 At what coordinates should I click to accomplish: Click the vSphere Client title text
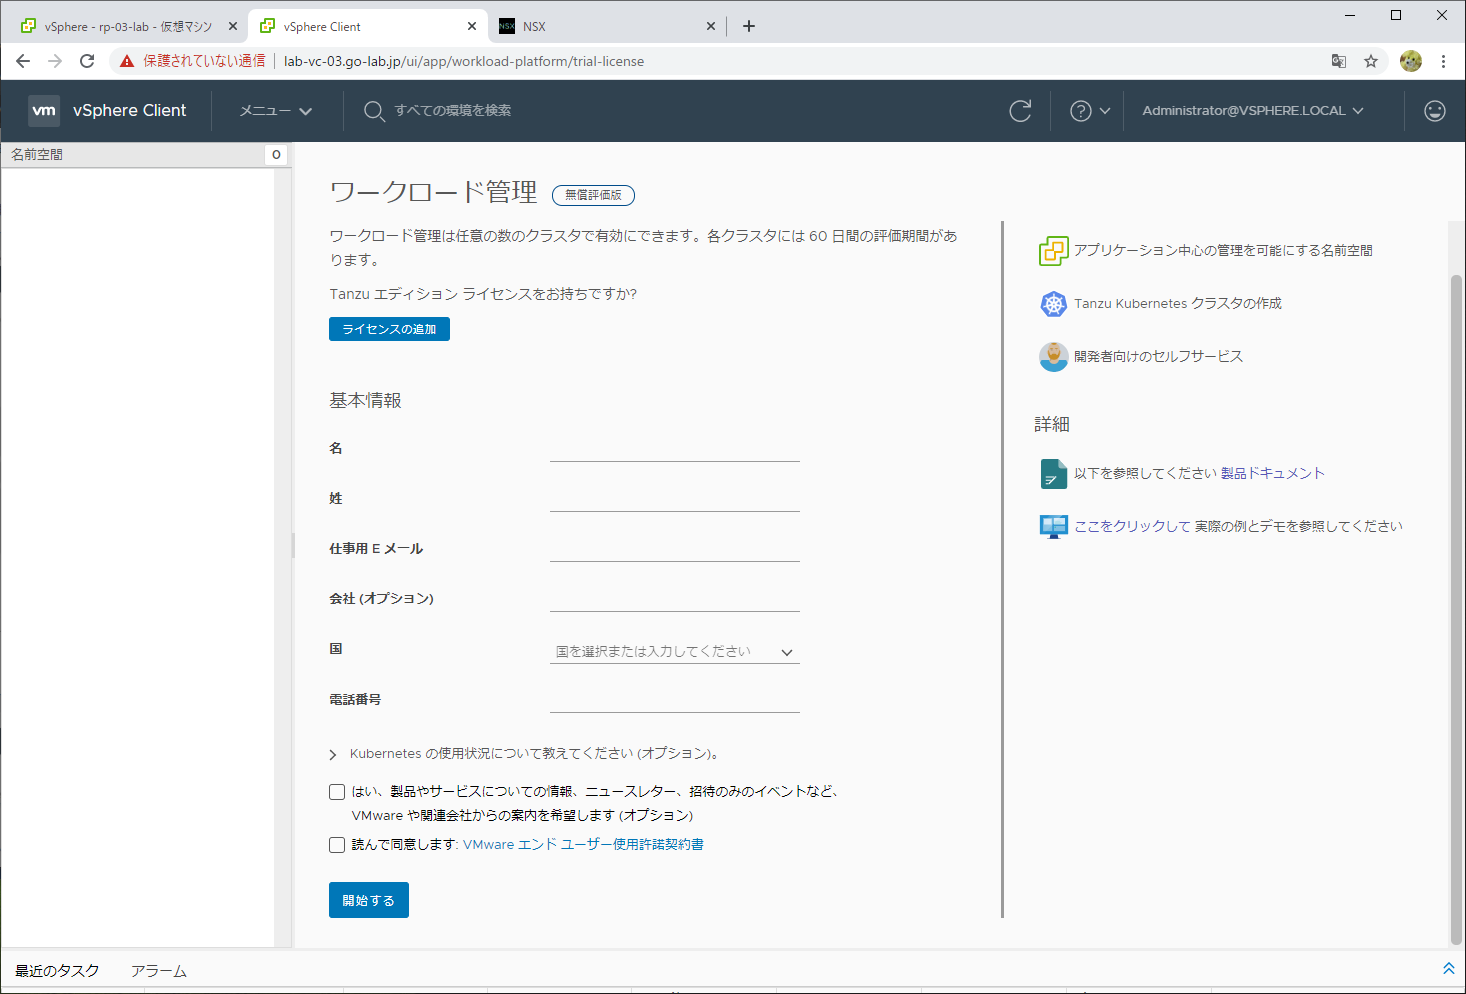point(130,111)
